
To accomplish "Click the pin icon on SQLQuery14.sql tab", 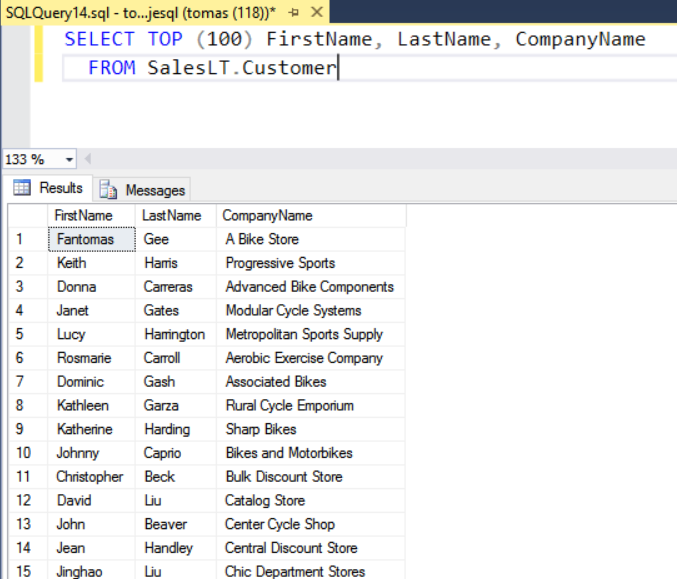I will pyautogui.click(x=294, y=13).
